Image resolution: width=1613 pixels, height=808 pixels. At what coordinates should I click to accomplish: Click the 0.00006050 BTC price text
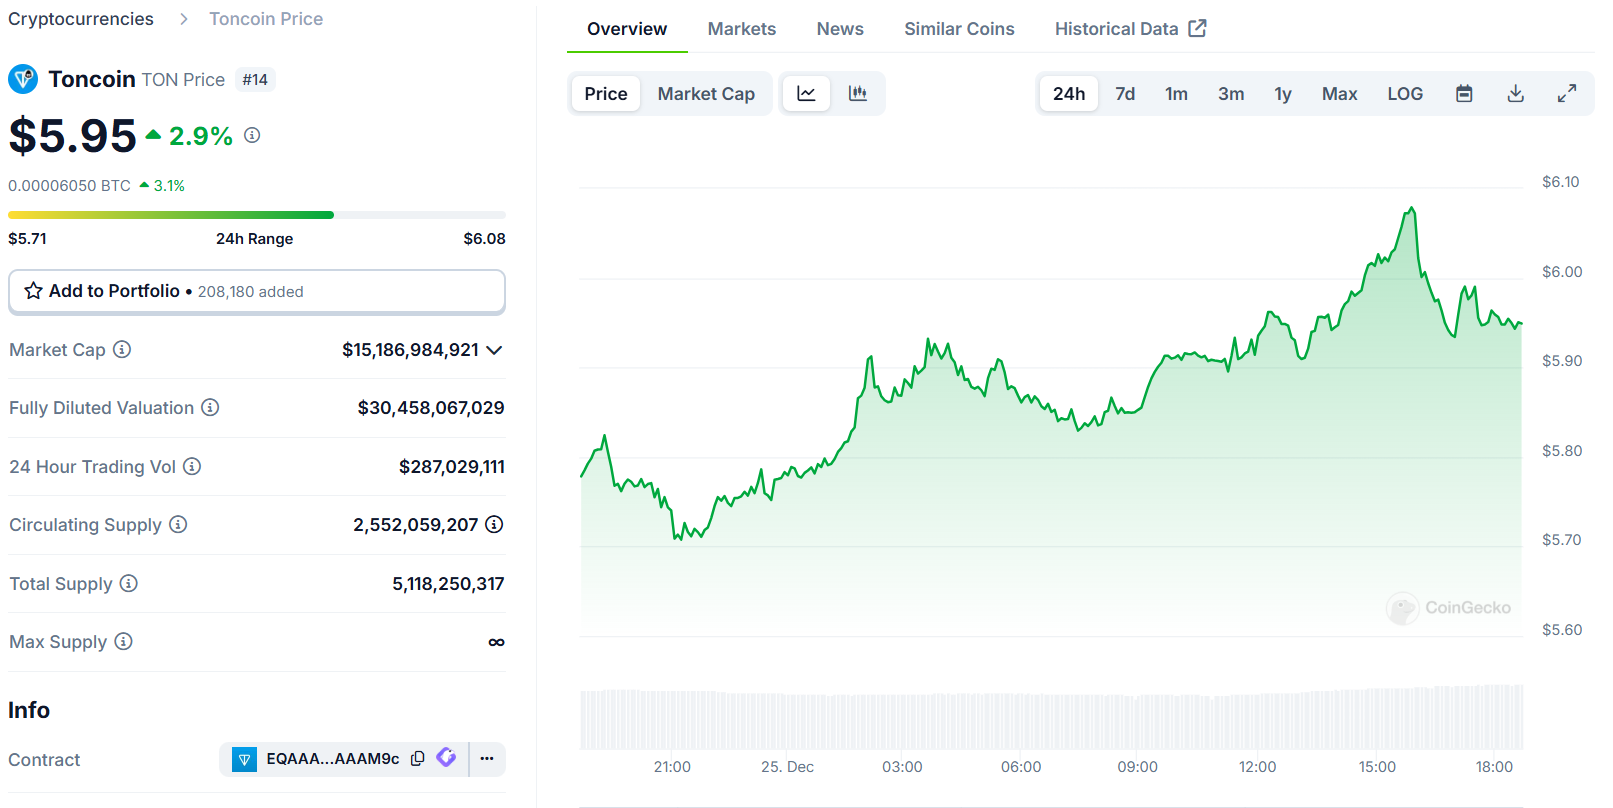[69, 186]
